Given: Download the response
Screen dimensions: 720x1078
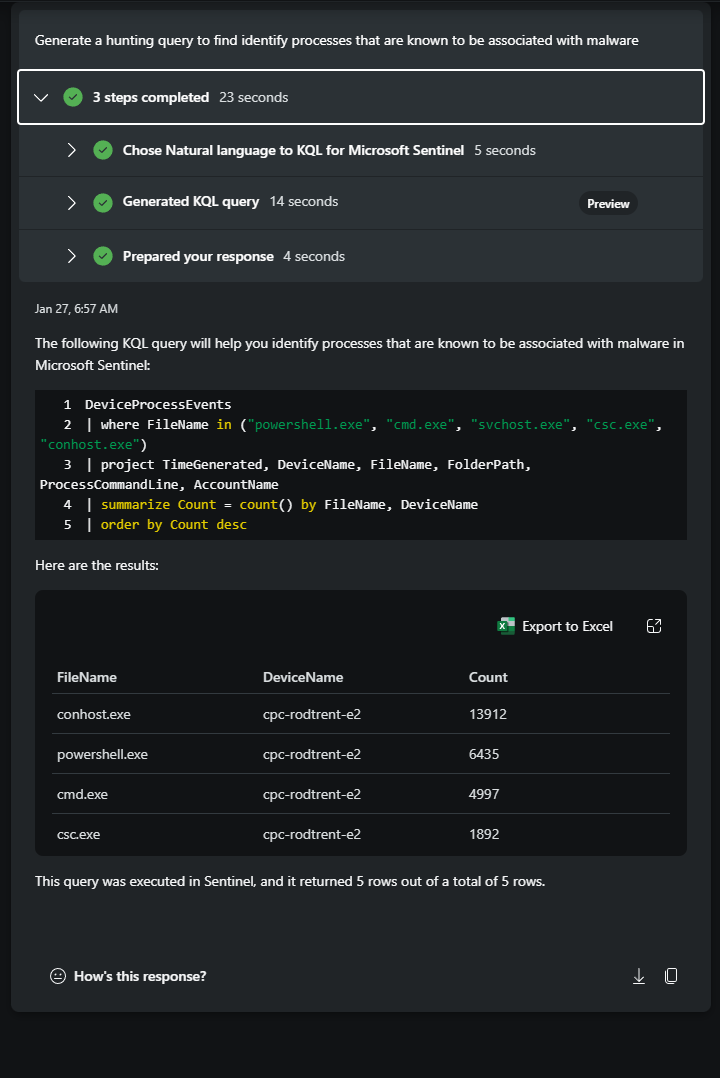Looking at the screenshot, I should pos(639,976).
